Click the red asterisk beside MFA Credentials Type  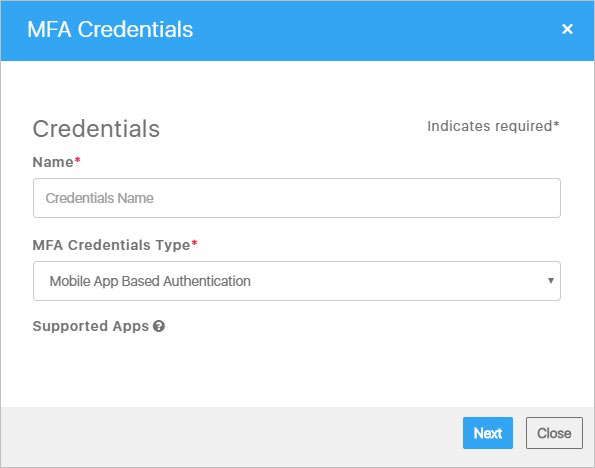tap(194, 243)
